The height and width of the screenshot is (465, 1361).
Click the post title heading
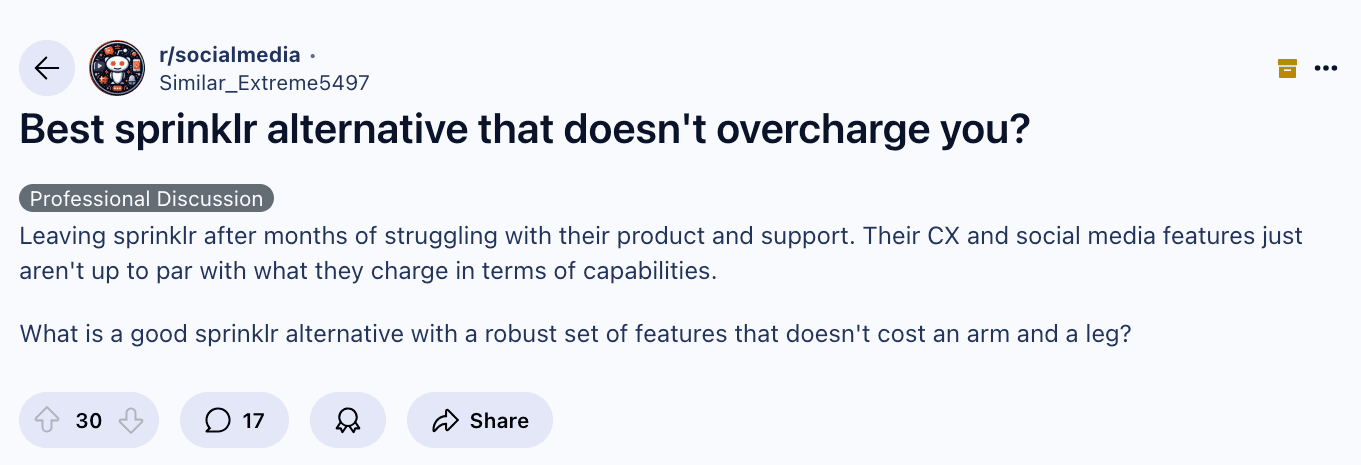[x=524, y=132]
